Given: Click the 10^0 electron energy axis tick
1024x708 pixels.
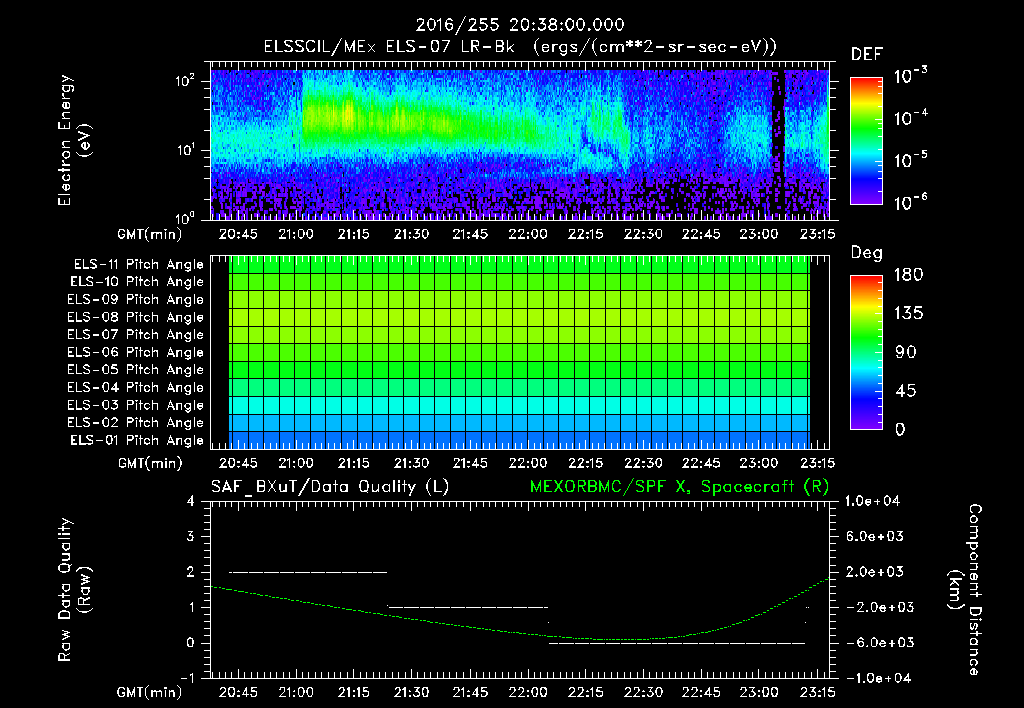Looking at the screenshot, I should pyautogui.click(x=185, y=217).
